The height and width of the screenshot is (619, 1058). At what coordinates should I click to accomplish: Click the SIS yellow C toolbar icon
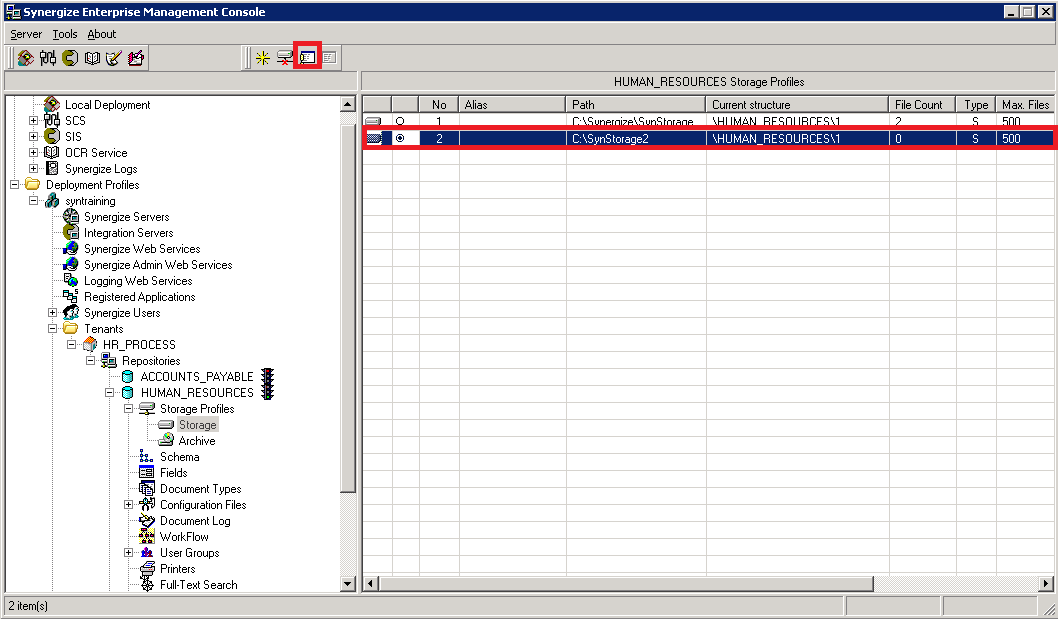[x=70, y=58]
